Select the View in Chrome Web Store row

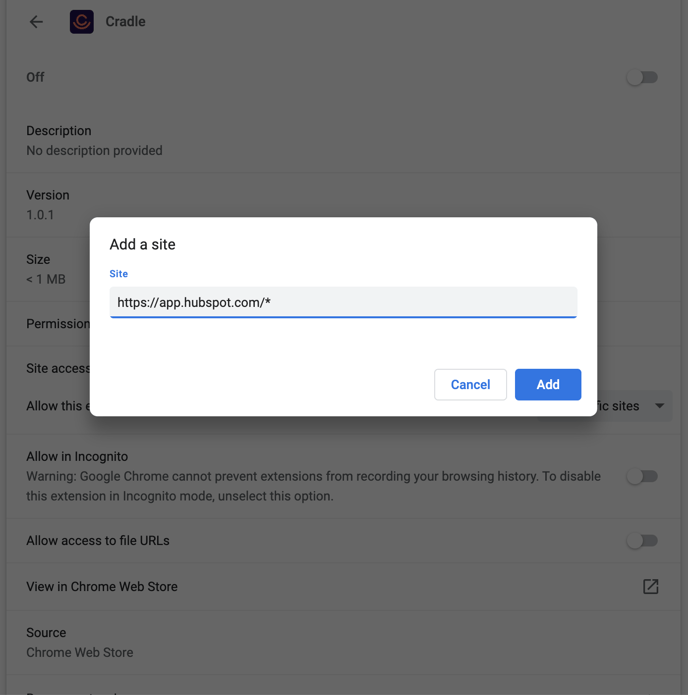102,587
